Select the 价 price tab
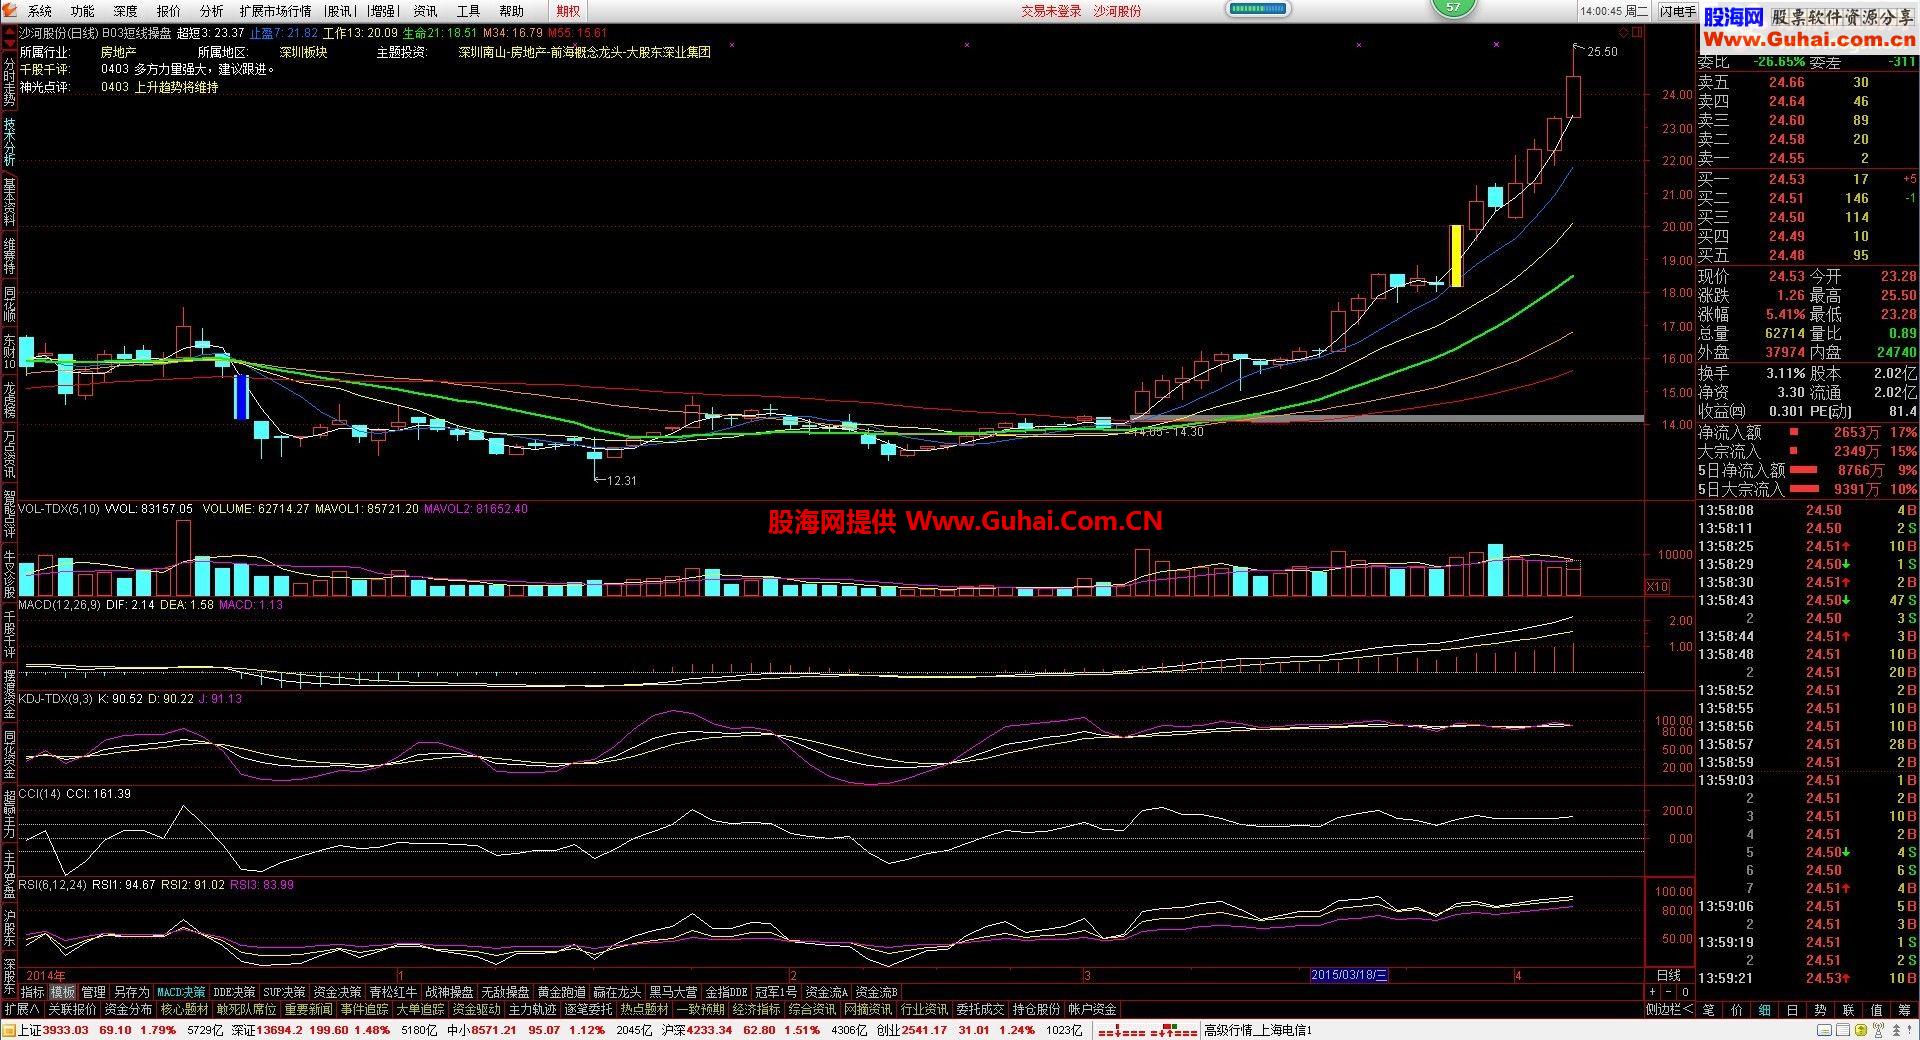The width and height of the screenshot is (1920, 1040). pyautogui.click(x=1736, y=1010)
